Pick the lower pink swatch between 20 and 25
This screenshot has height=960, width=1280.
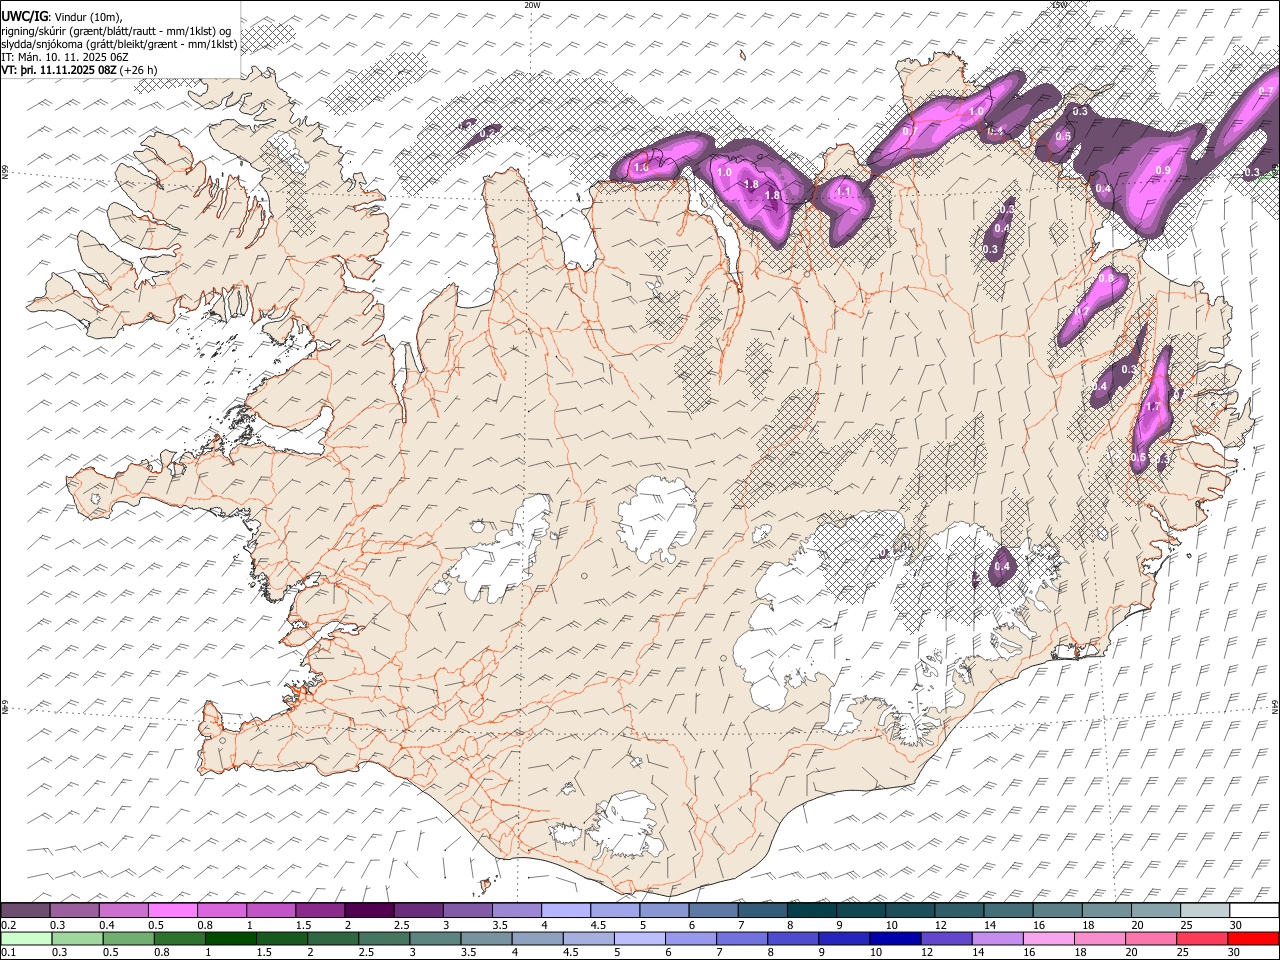[x=1150, y=938]
